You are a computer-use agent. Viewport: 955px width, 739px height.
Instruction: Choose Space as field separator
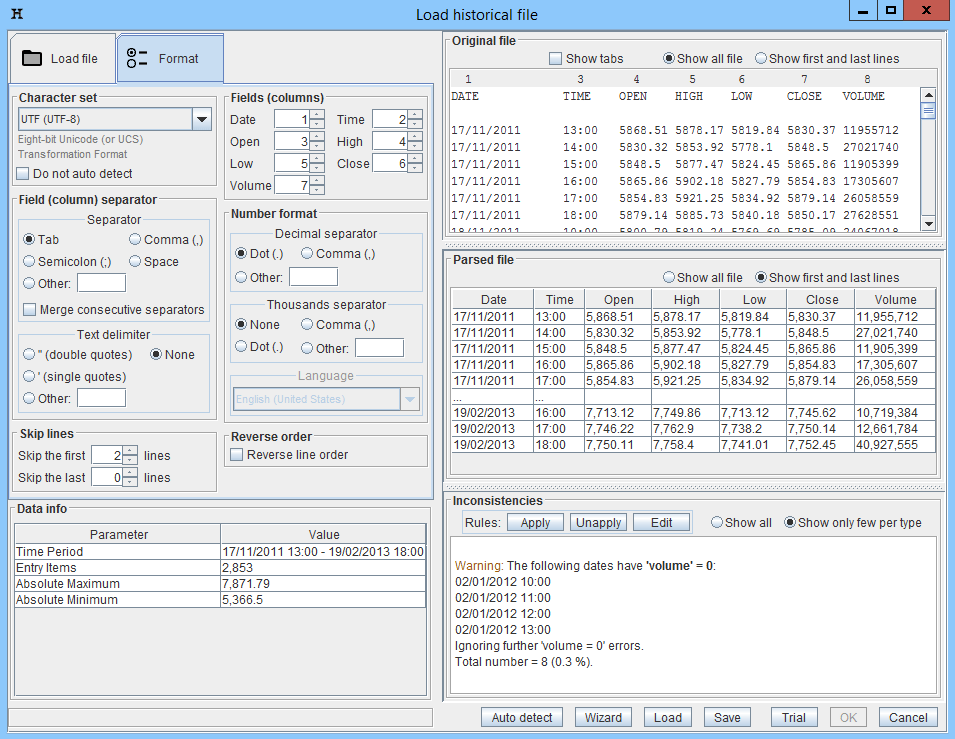(135, 261)
